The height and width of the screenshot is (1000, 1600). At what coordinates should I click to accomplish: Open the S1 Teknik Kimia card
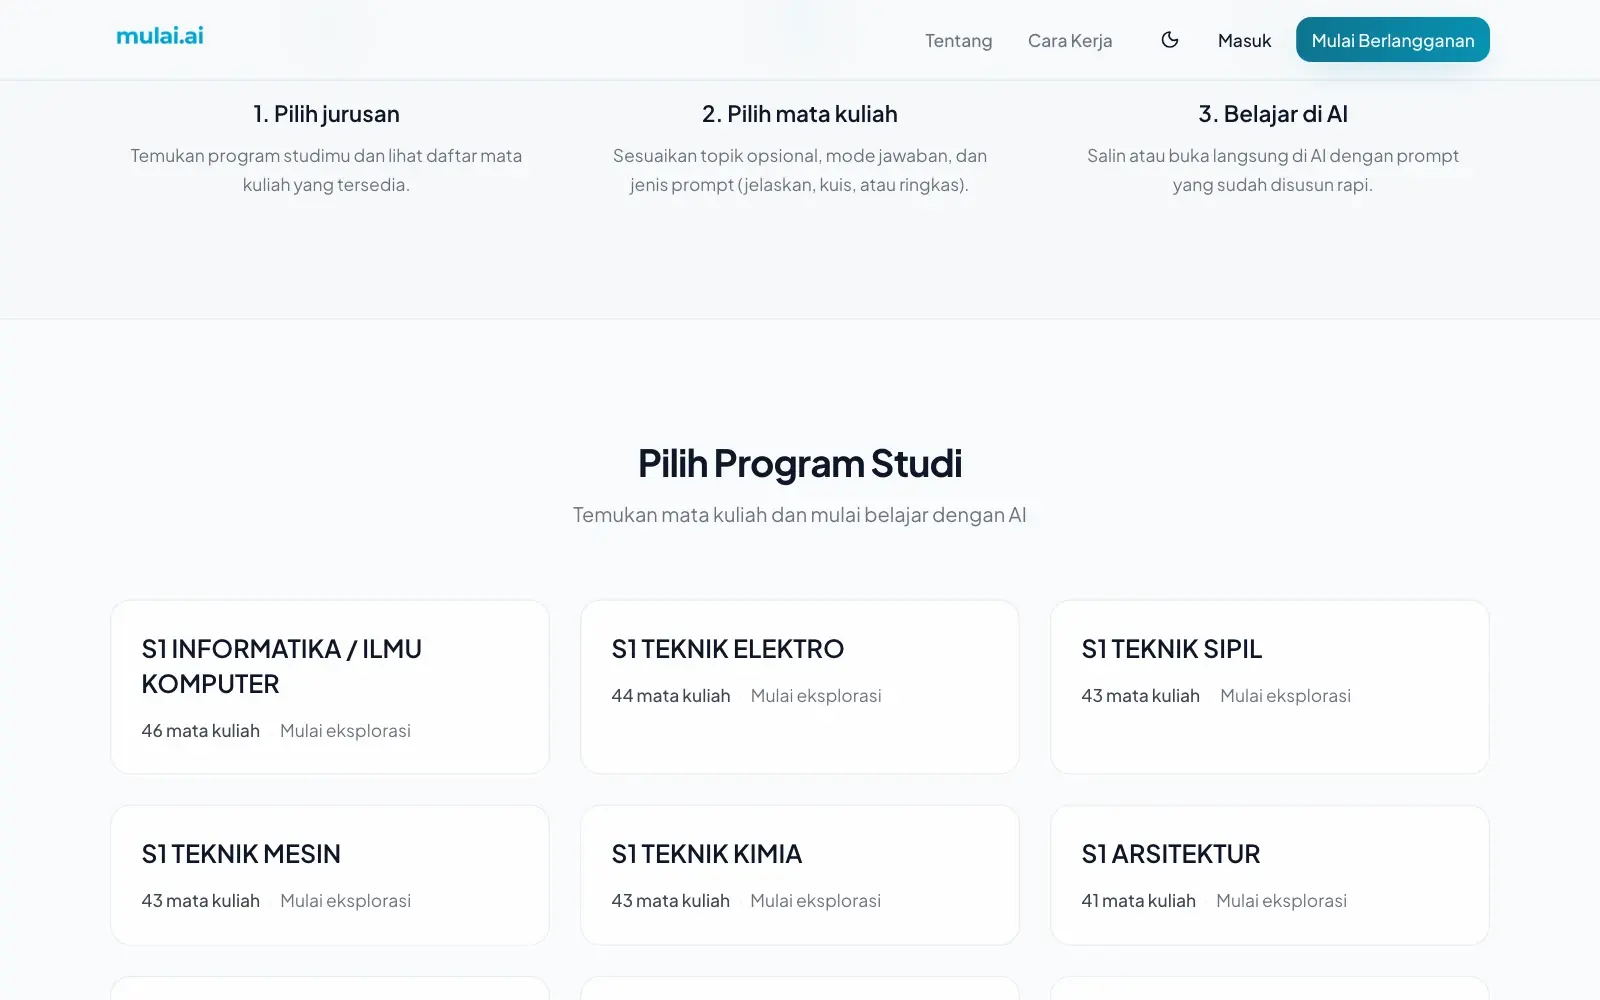click(800, 875)
